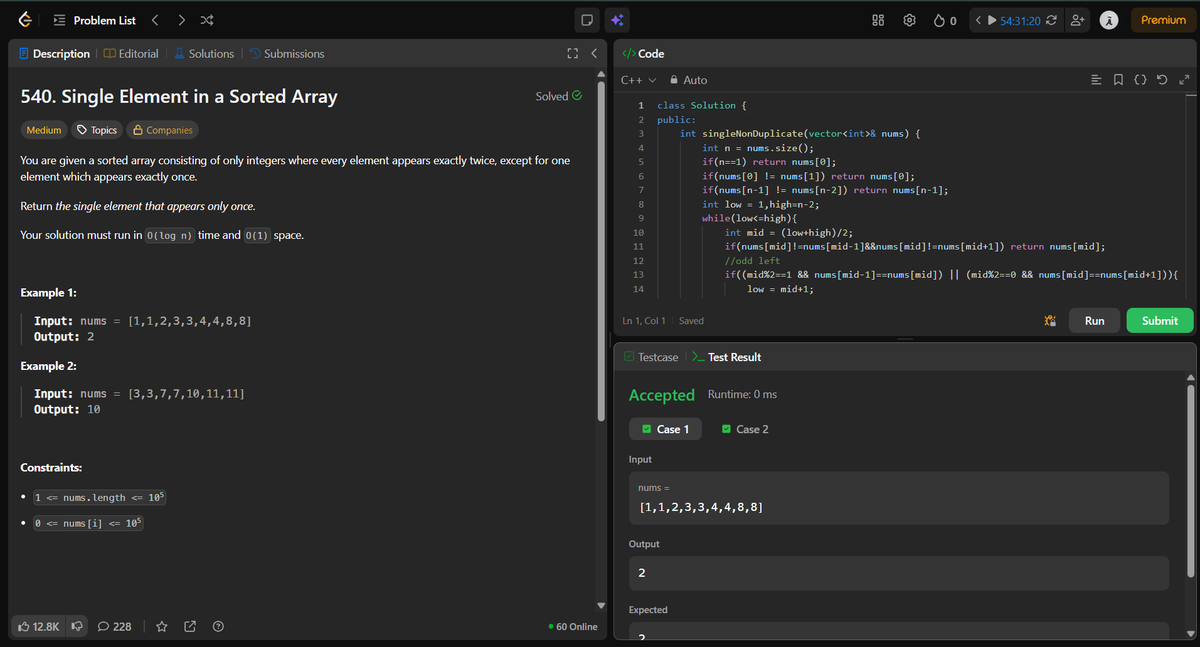The height and width of the screenshot is (647, 1200).
Task: Expand code editor to fullscreen
Action: [x=1184, y=80]
